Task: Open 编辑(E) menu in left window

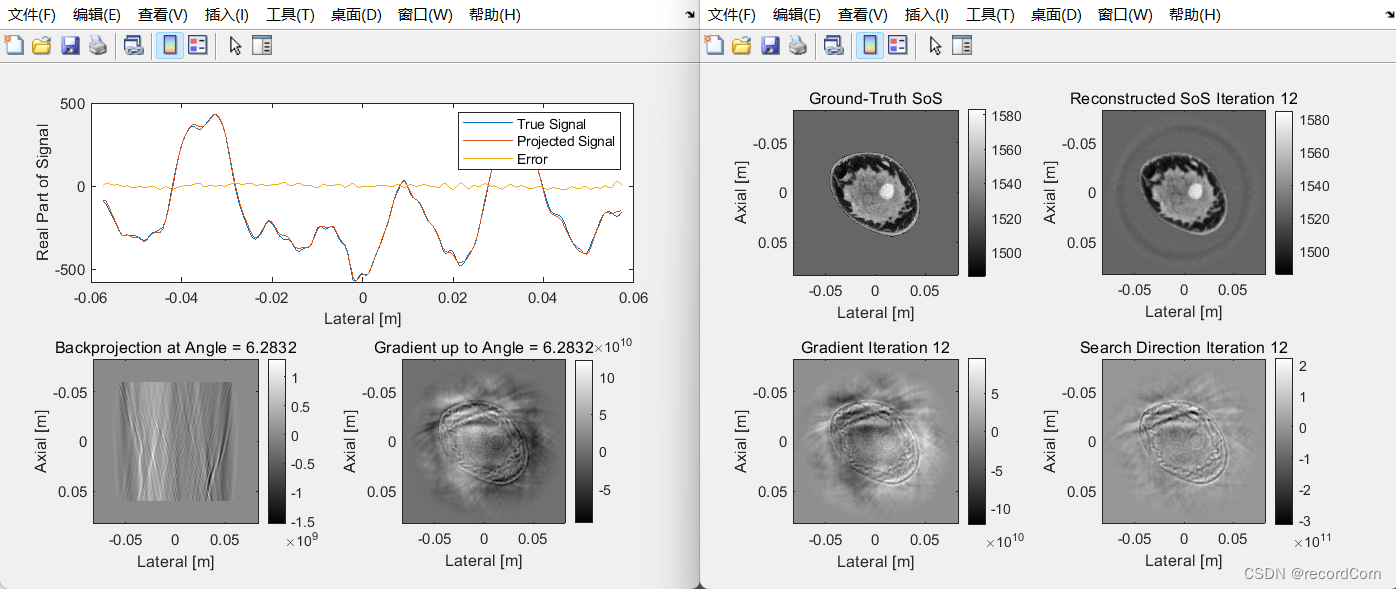Action: [x=97, y=15]
